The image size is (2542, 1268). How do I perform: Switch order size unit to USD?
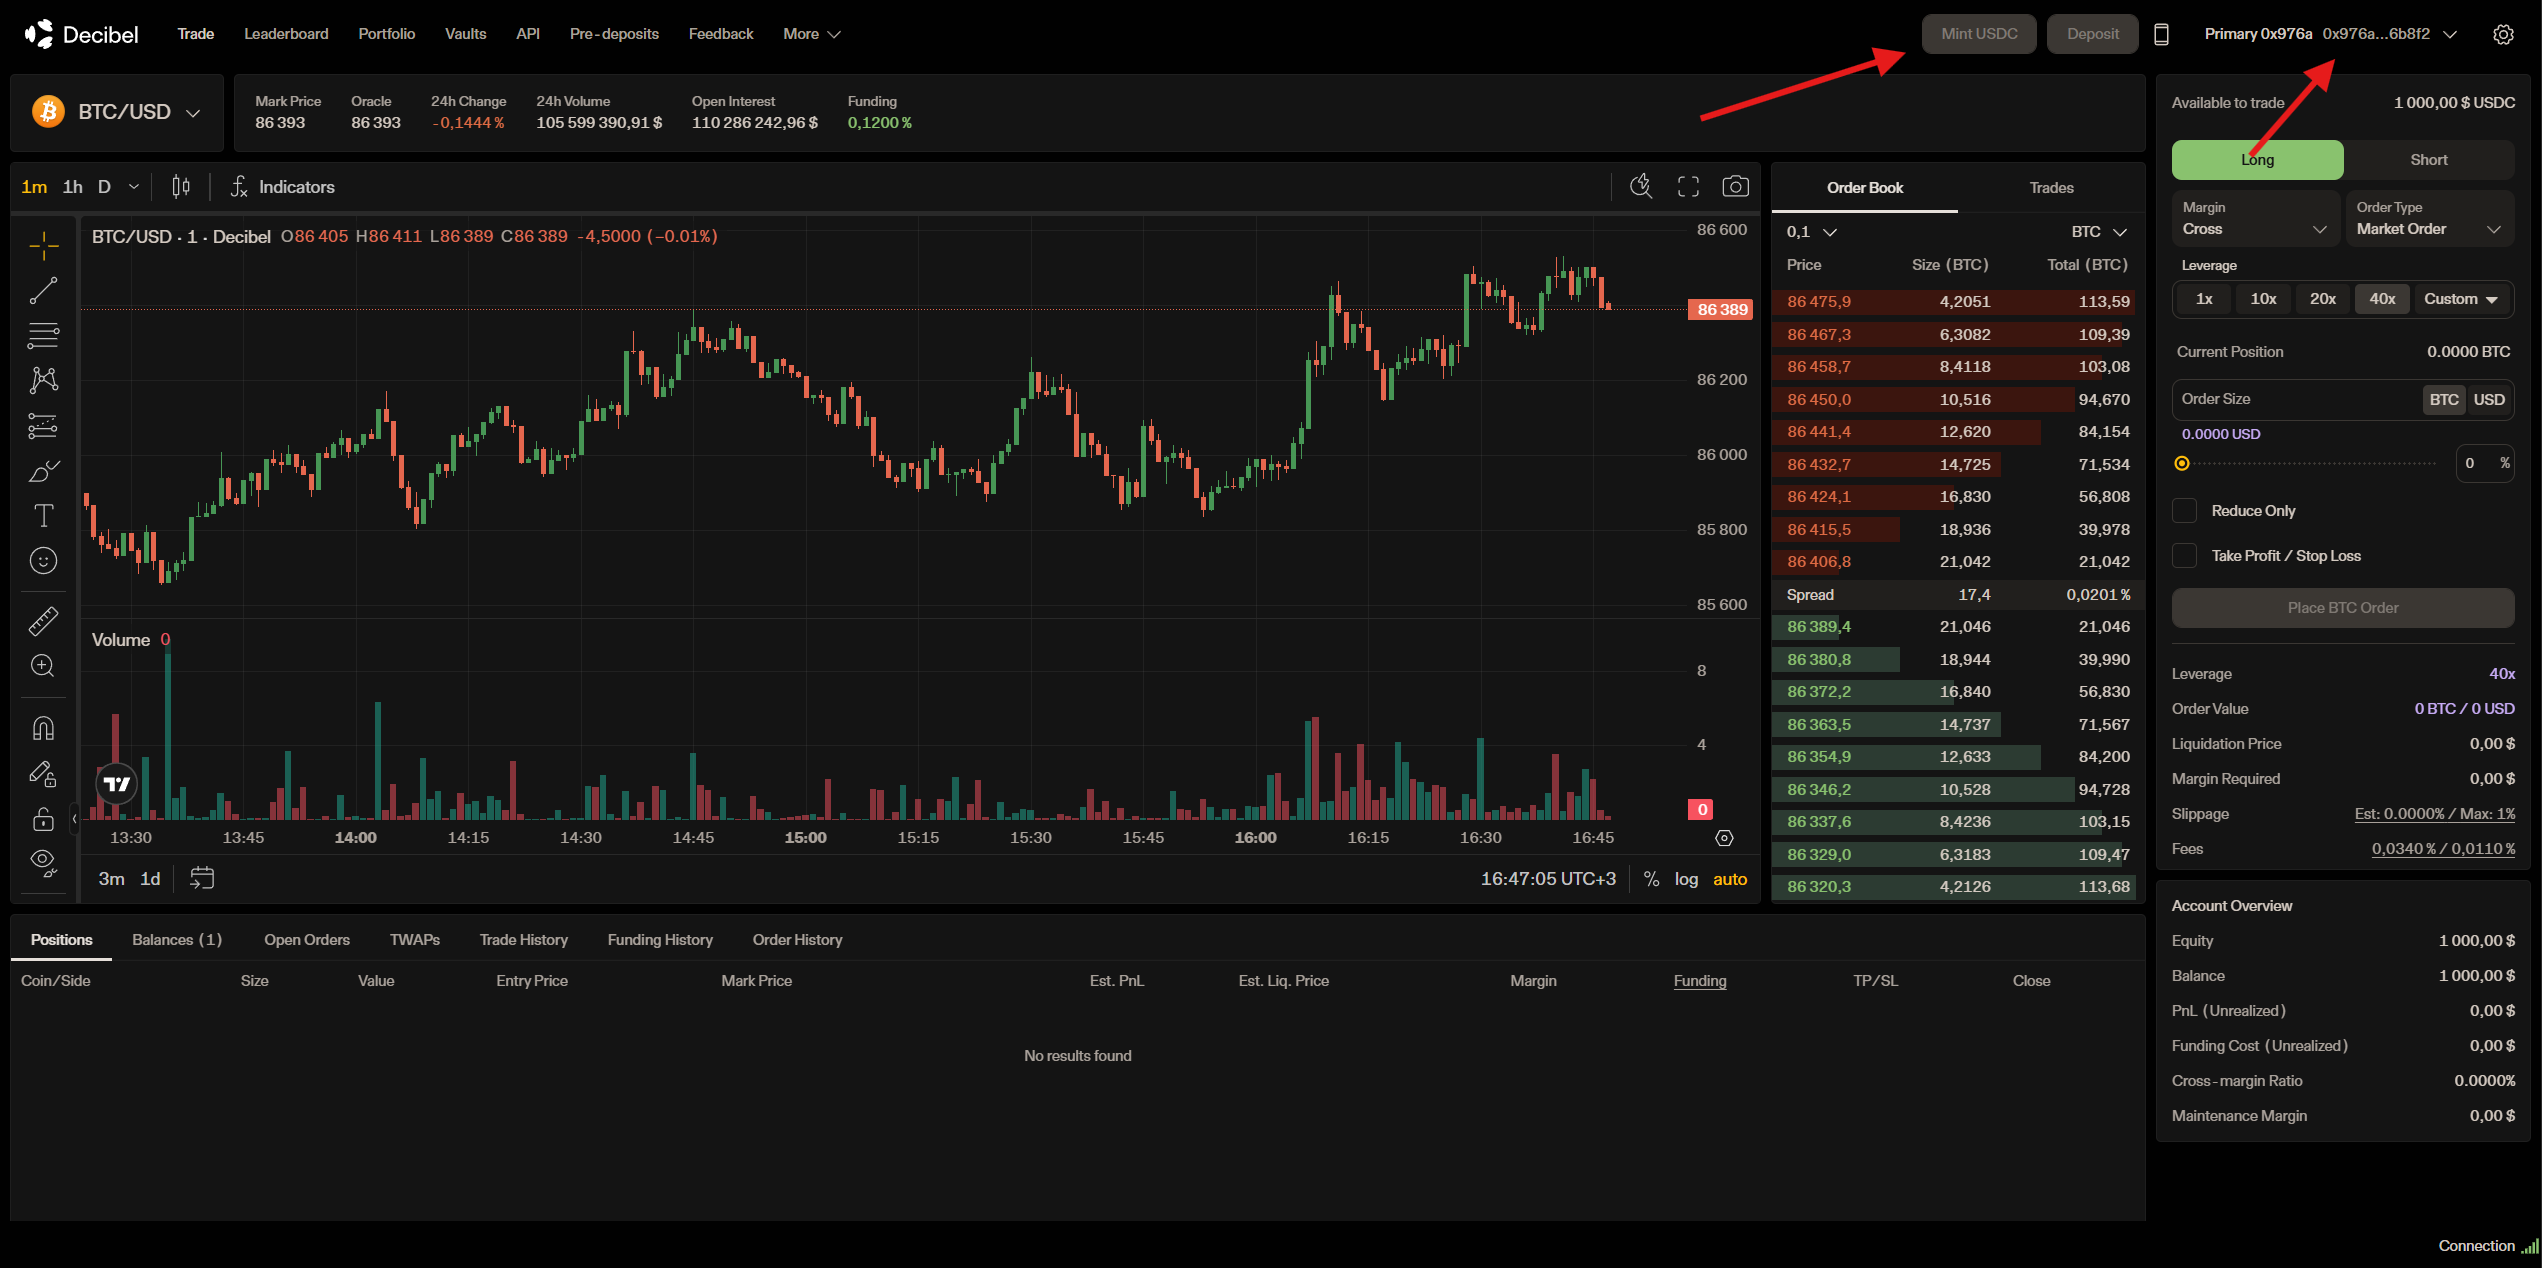coord(2489,399)
